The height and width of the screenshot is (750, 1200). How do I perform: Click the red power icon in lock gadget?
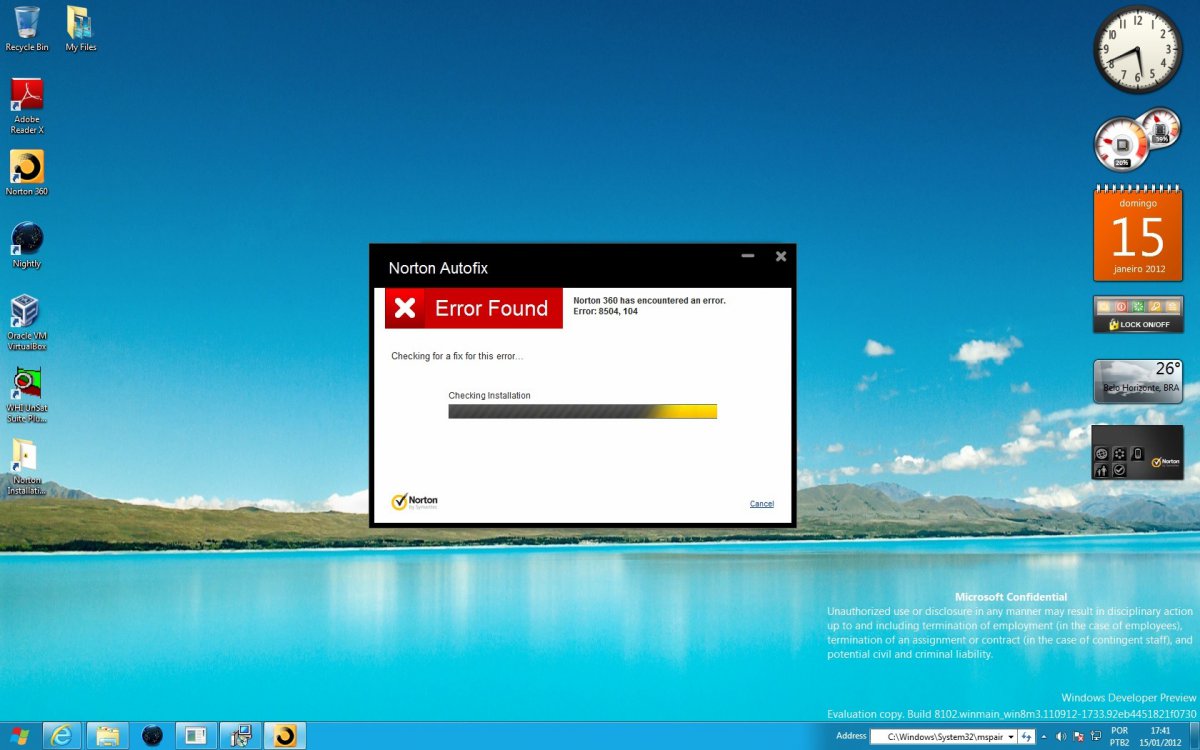(1121, 306)
